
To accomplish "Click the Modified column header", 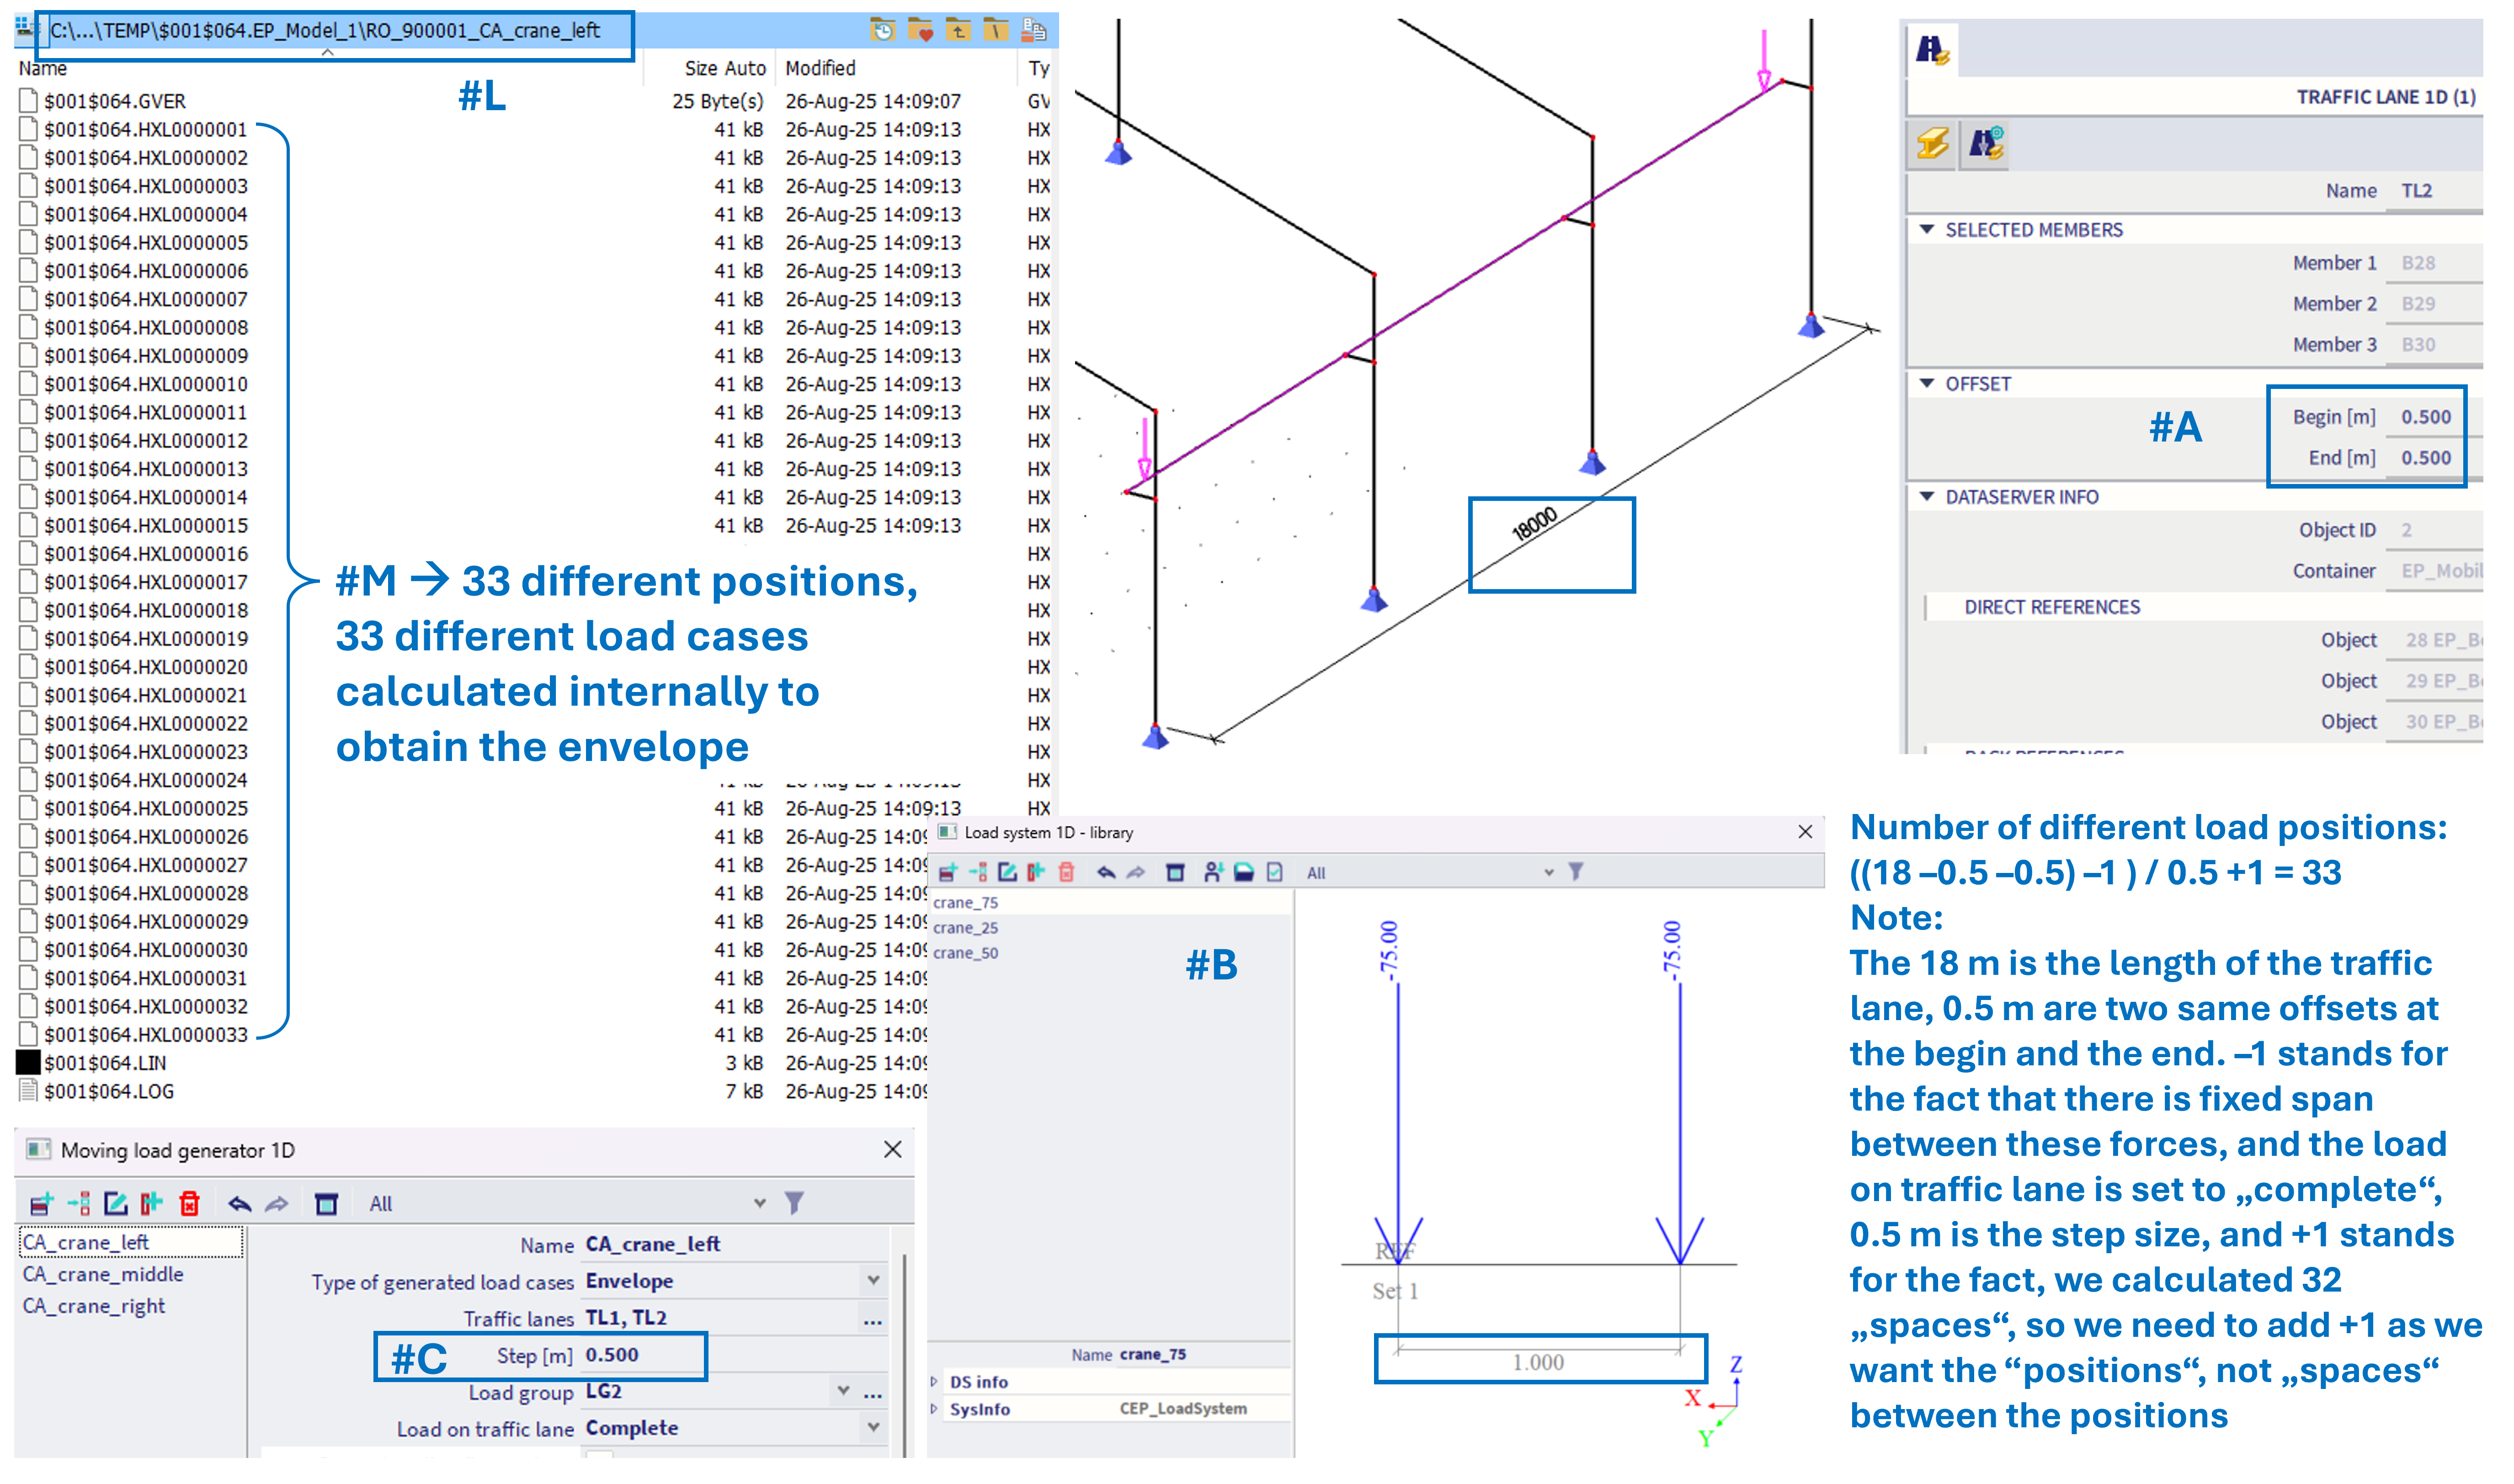I will tap(820, 68).
